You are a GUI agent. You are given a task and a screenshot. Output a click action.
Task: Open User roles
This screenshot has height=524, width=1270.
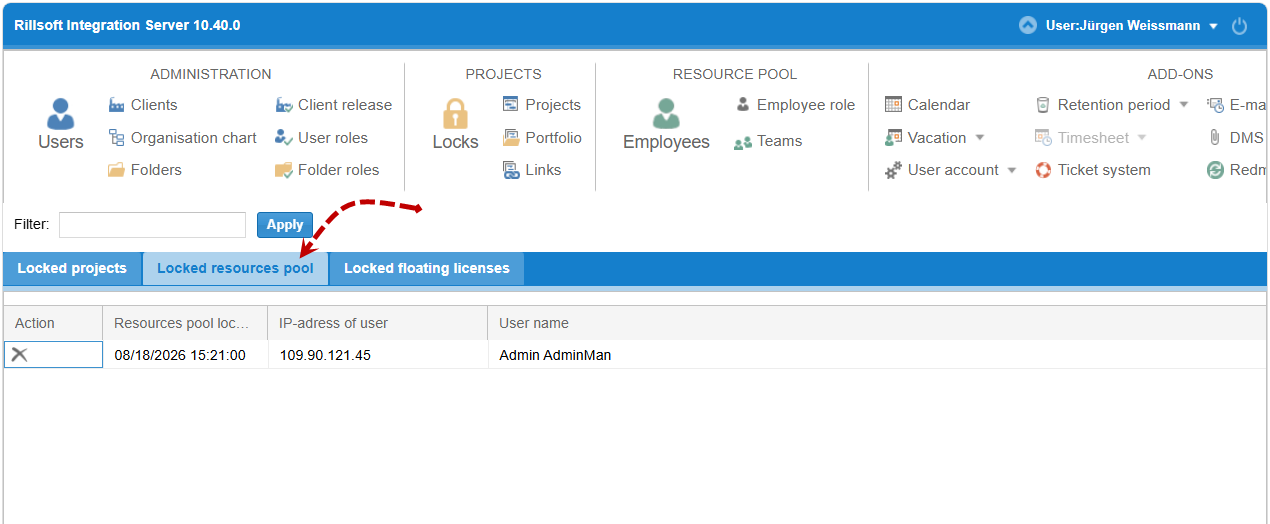[x=321, y=138]
